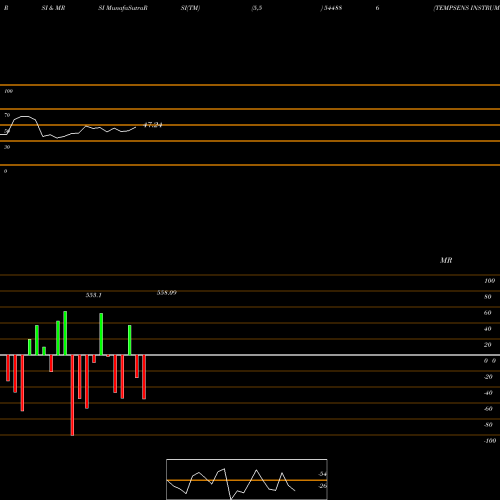Click the price label 558.99
500x500 pixels.
tap(167, 293)
